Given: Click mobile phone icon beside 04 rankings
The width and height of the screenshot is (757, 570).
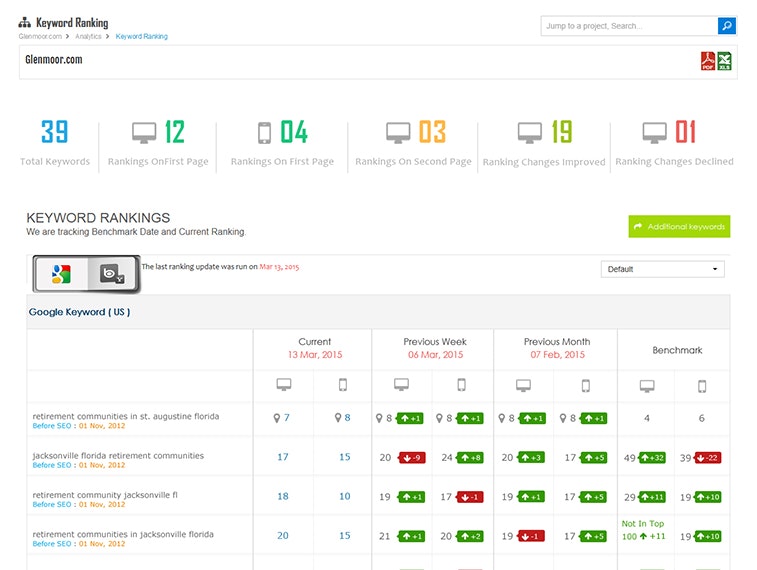Looking at the screenshot, I should point(264,133).
